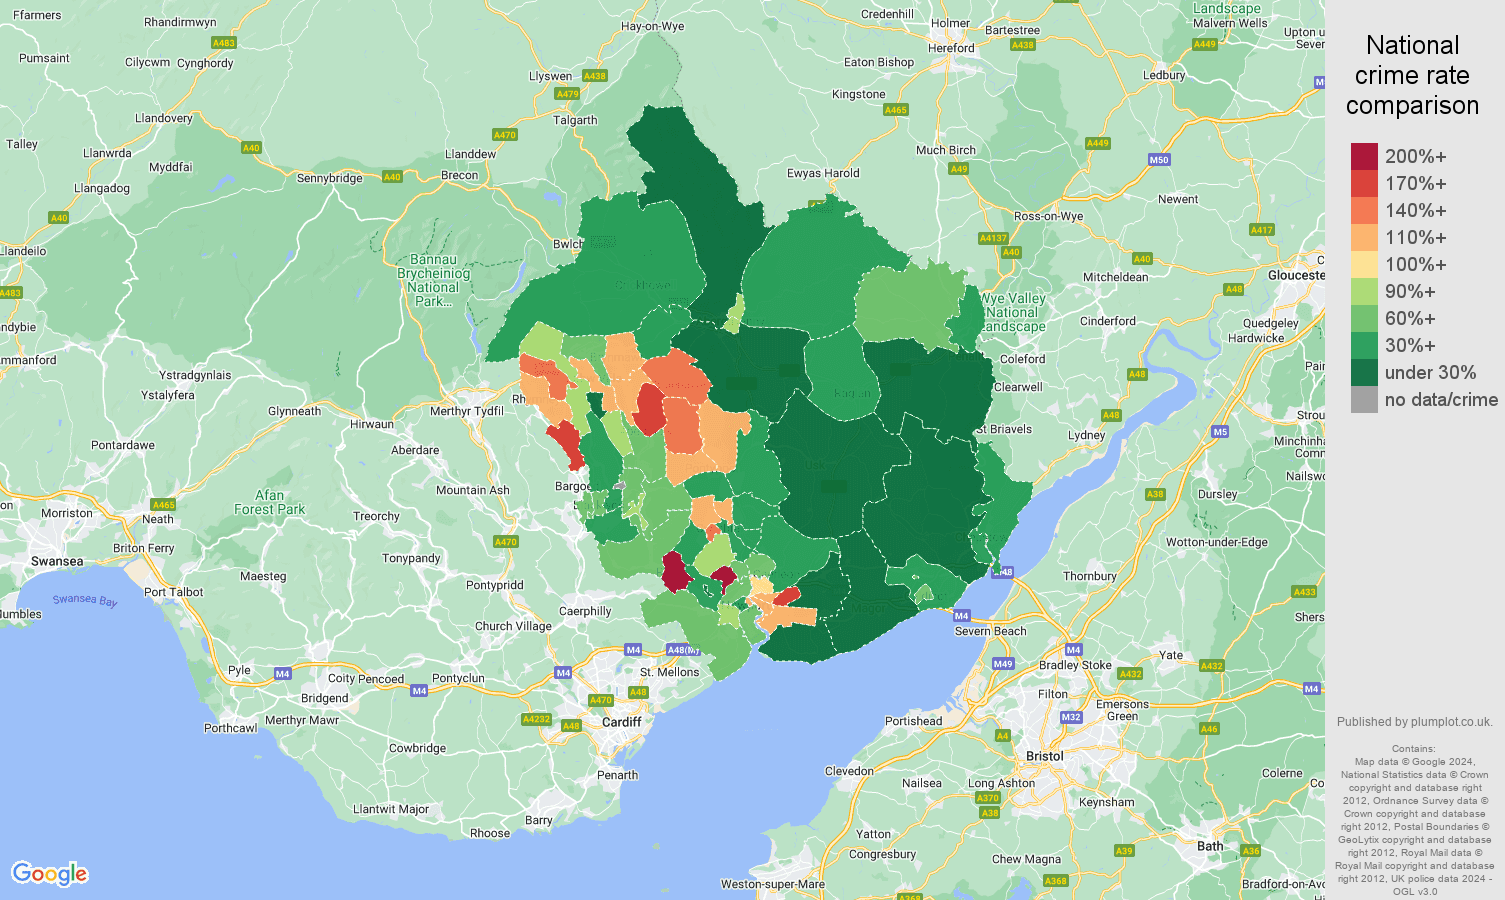This screenshot has height=900, width=1505.
Task: Click the A4 road shield near Portishead
Action: [x=1003, y=736]
